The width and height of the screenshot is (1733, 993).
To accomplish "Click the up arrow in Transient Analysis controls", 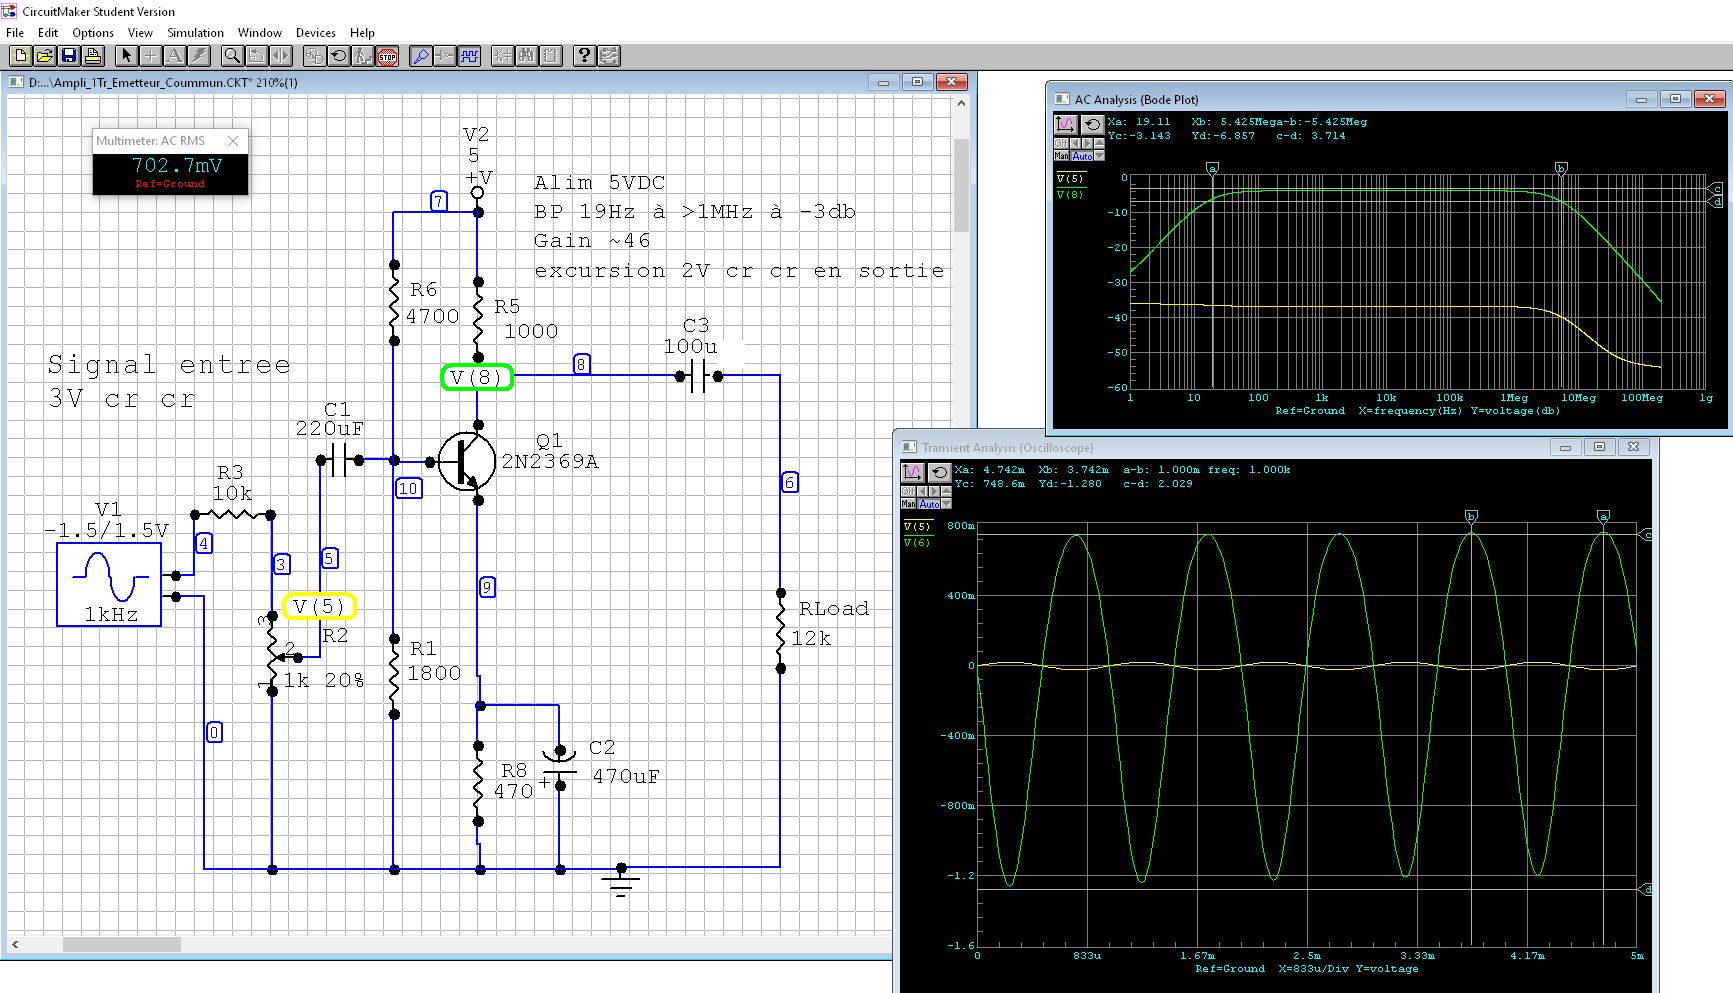I will point(947,491).
